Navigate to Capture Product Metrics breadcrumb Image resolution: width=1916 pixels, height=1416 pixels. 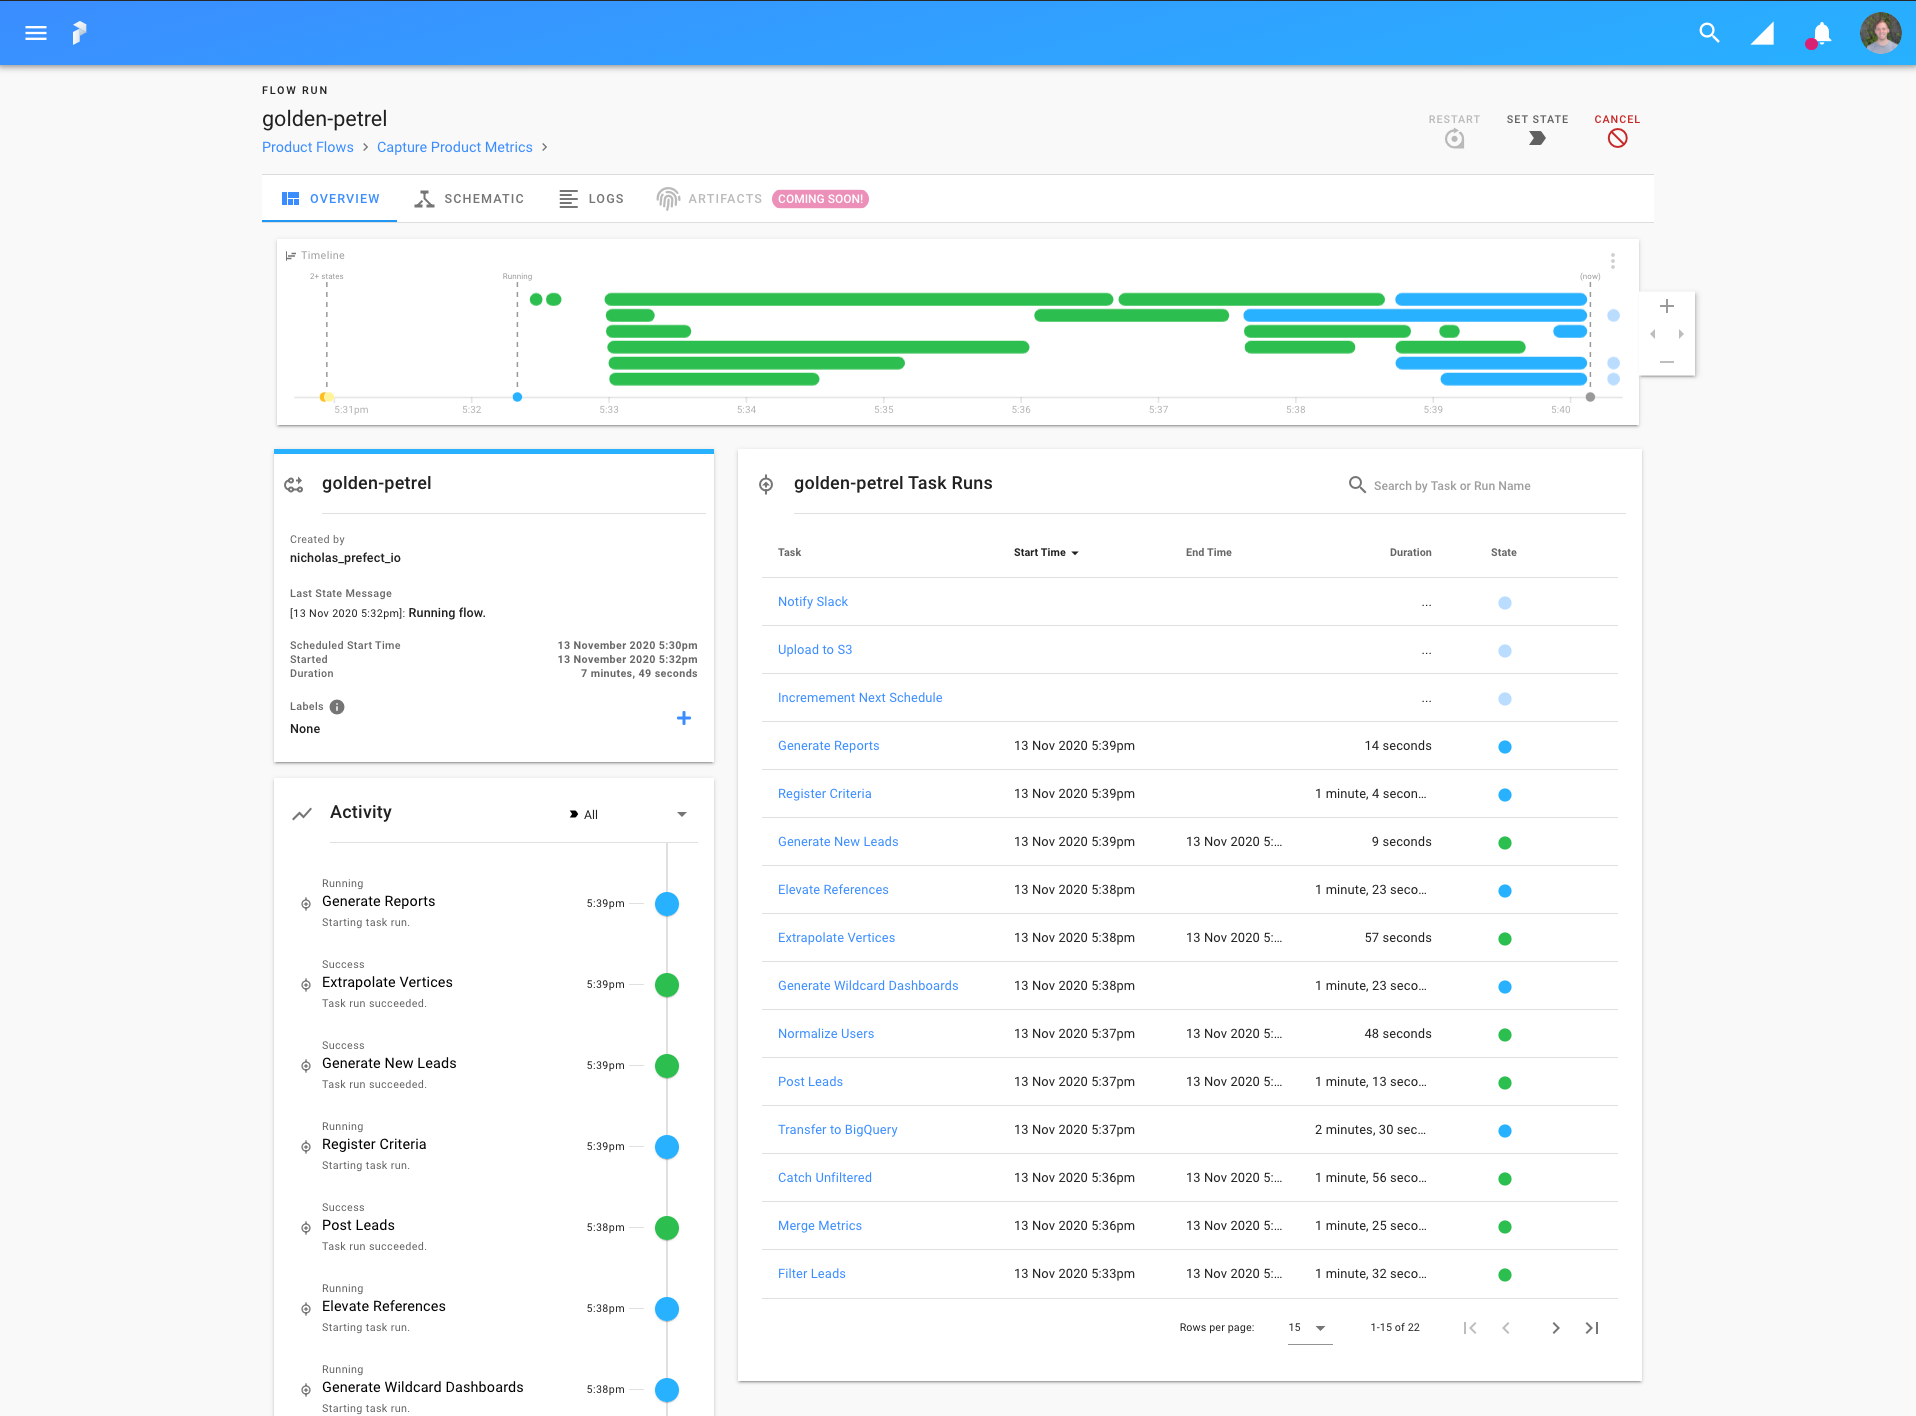pos(454,147)
